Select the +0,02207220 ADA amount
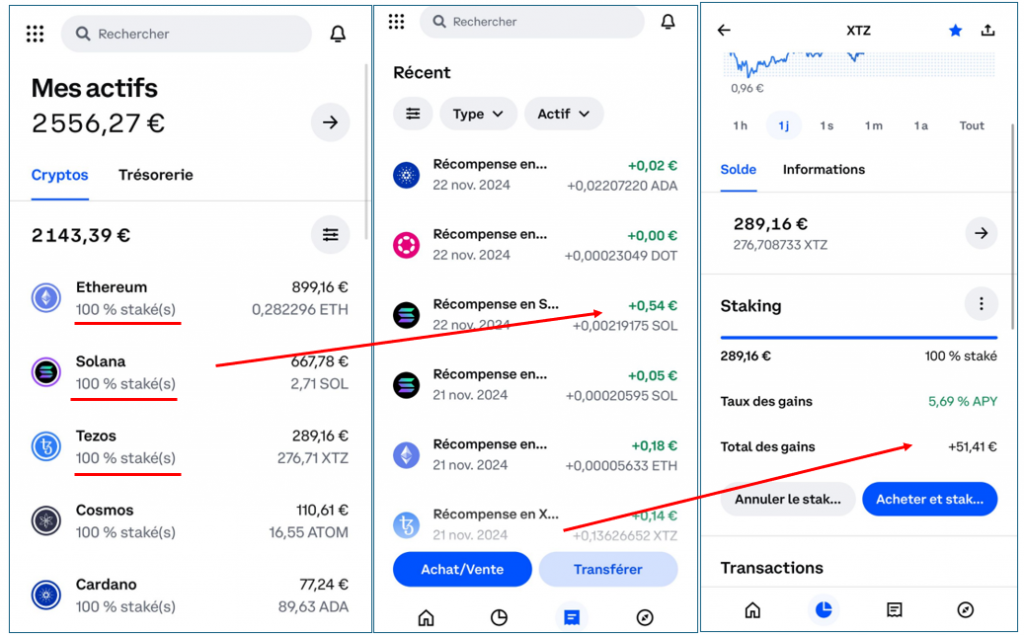1024x635 pixels. point(622,186)
